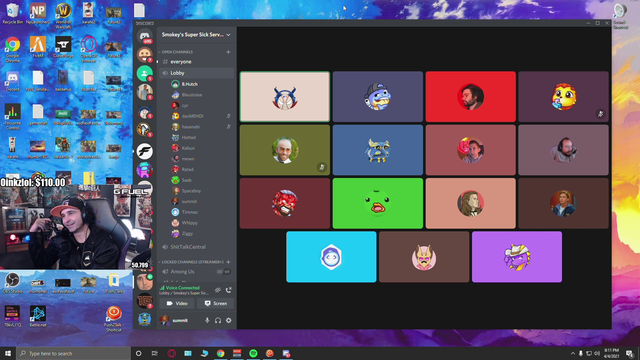The width and height of the screenshot is (640, 360).
Task: Open Opera GX Browser desktop shortcut
Action: 89,49
